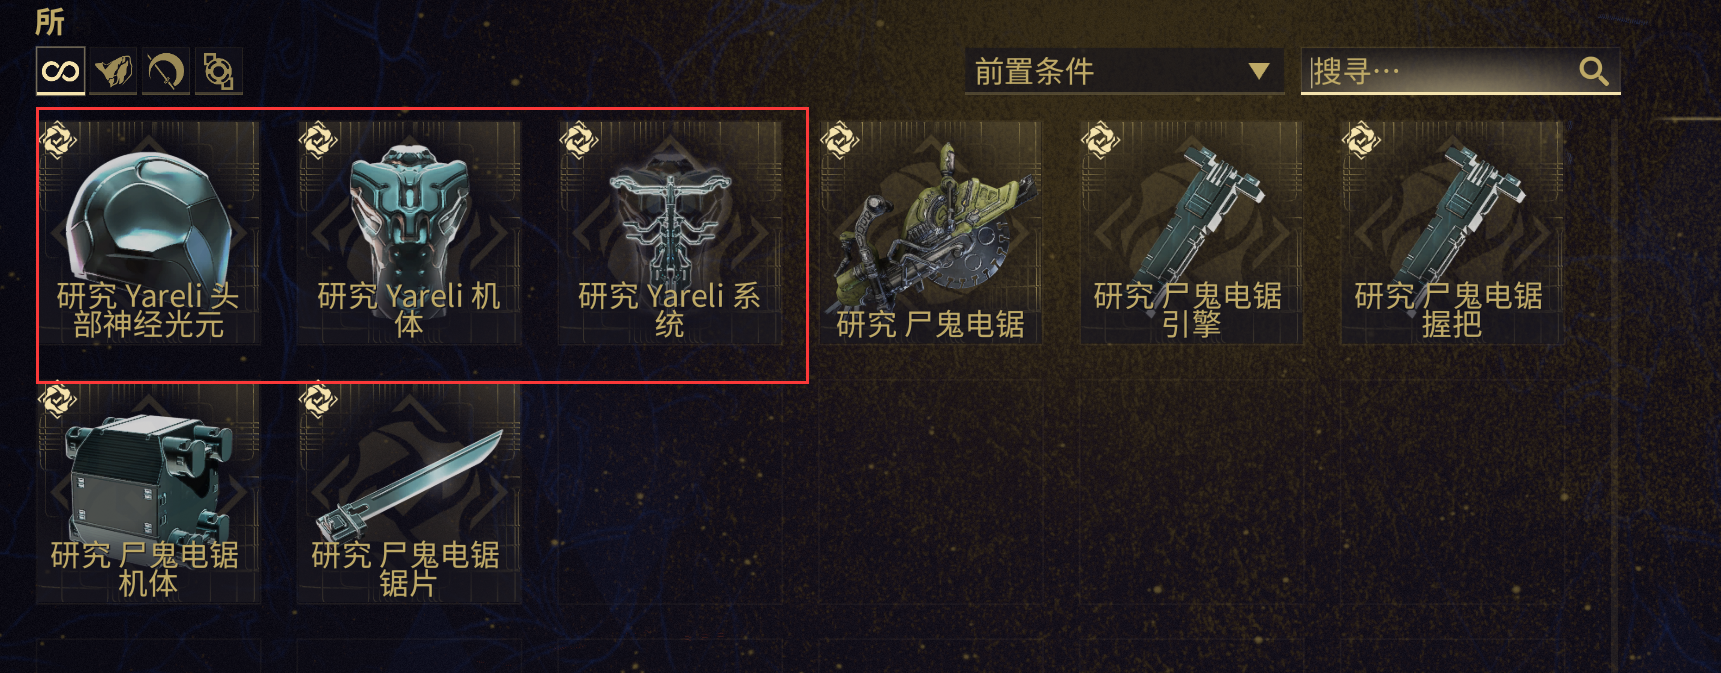Click research badge on Yareli helmet tile
The width and height of the screenshot is (1721, 673).
[x=57, y=141]
